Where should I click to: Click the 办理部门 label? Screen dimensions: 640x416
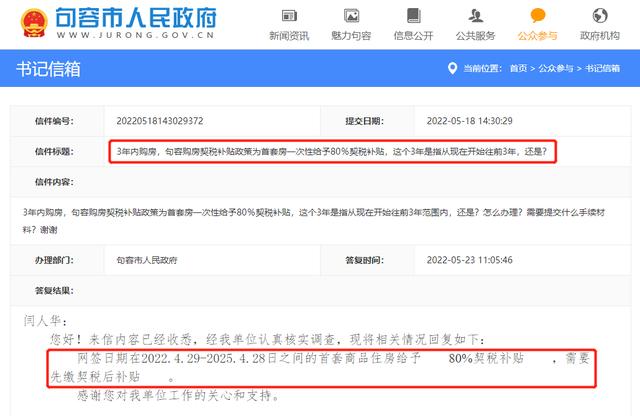tap(54, 260)
